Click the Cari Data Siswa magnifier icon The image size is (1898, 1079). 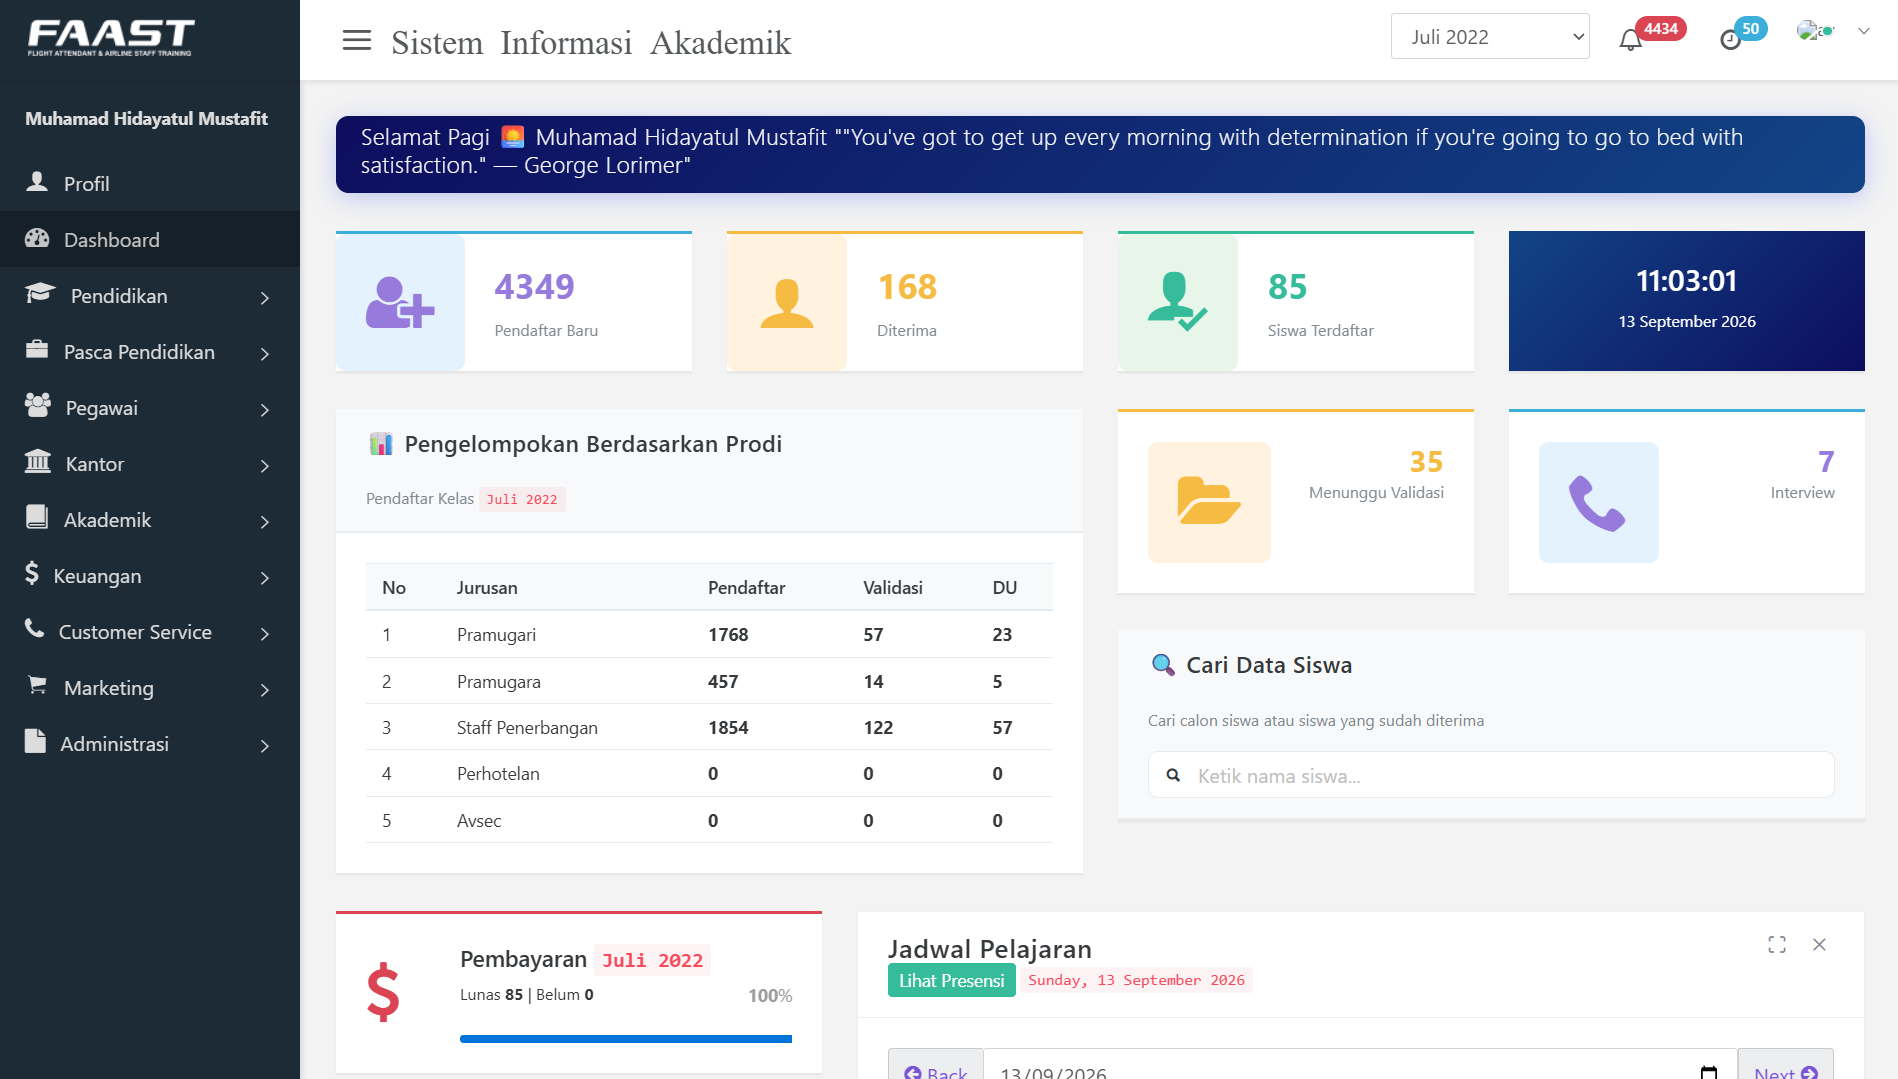click(1163, 665)
